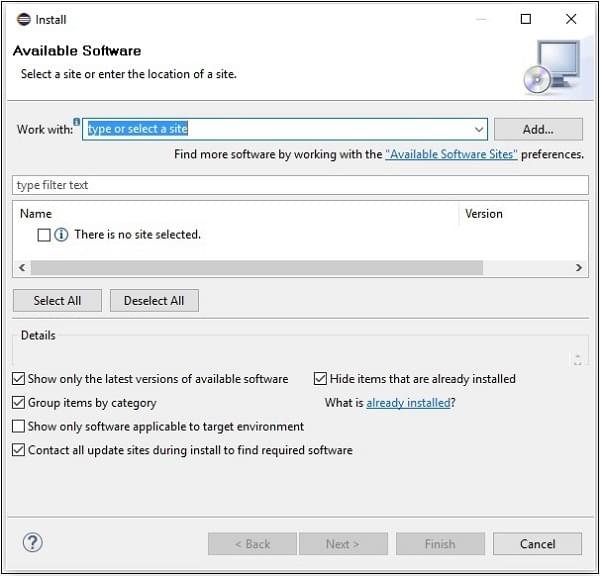
Task: Click the 'Version' column header
Action: (484, 214)
